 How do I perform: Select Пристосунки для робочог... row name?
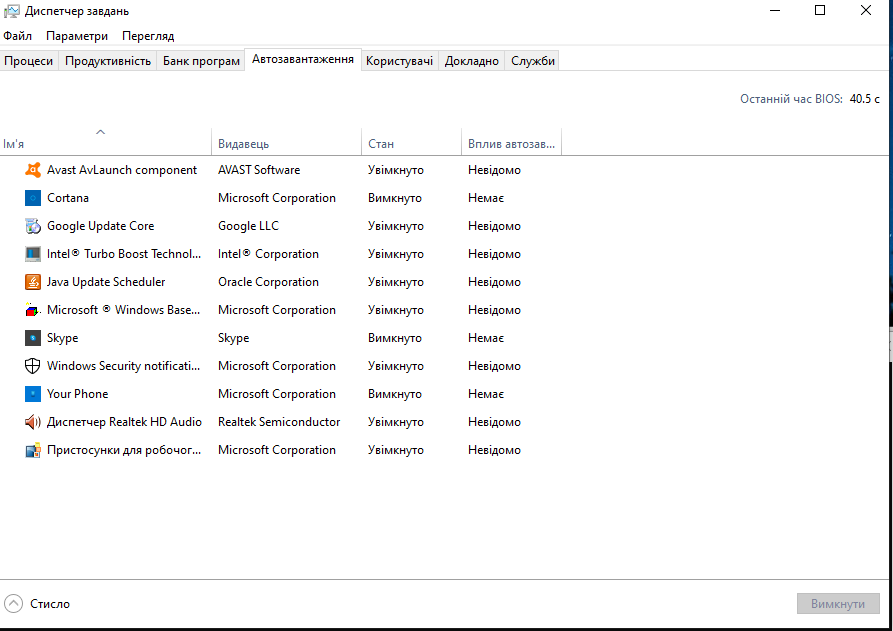(124, 450)
